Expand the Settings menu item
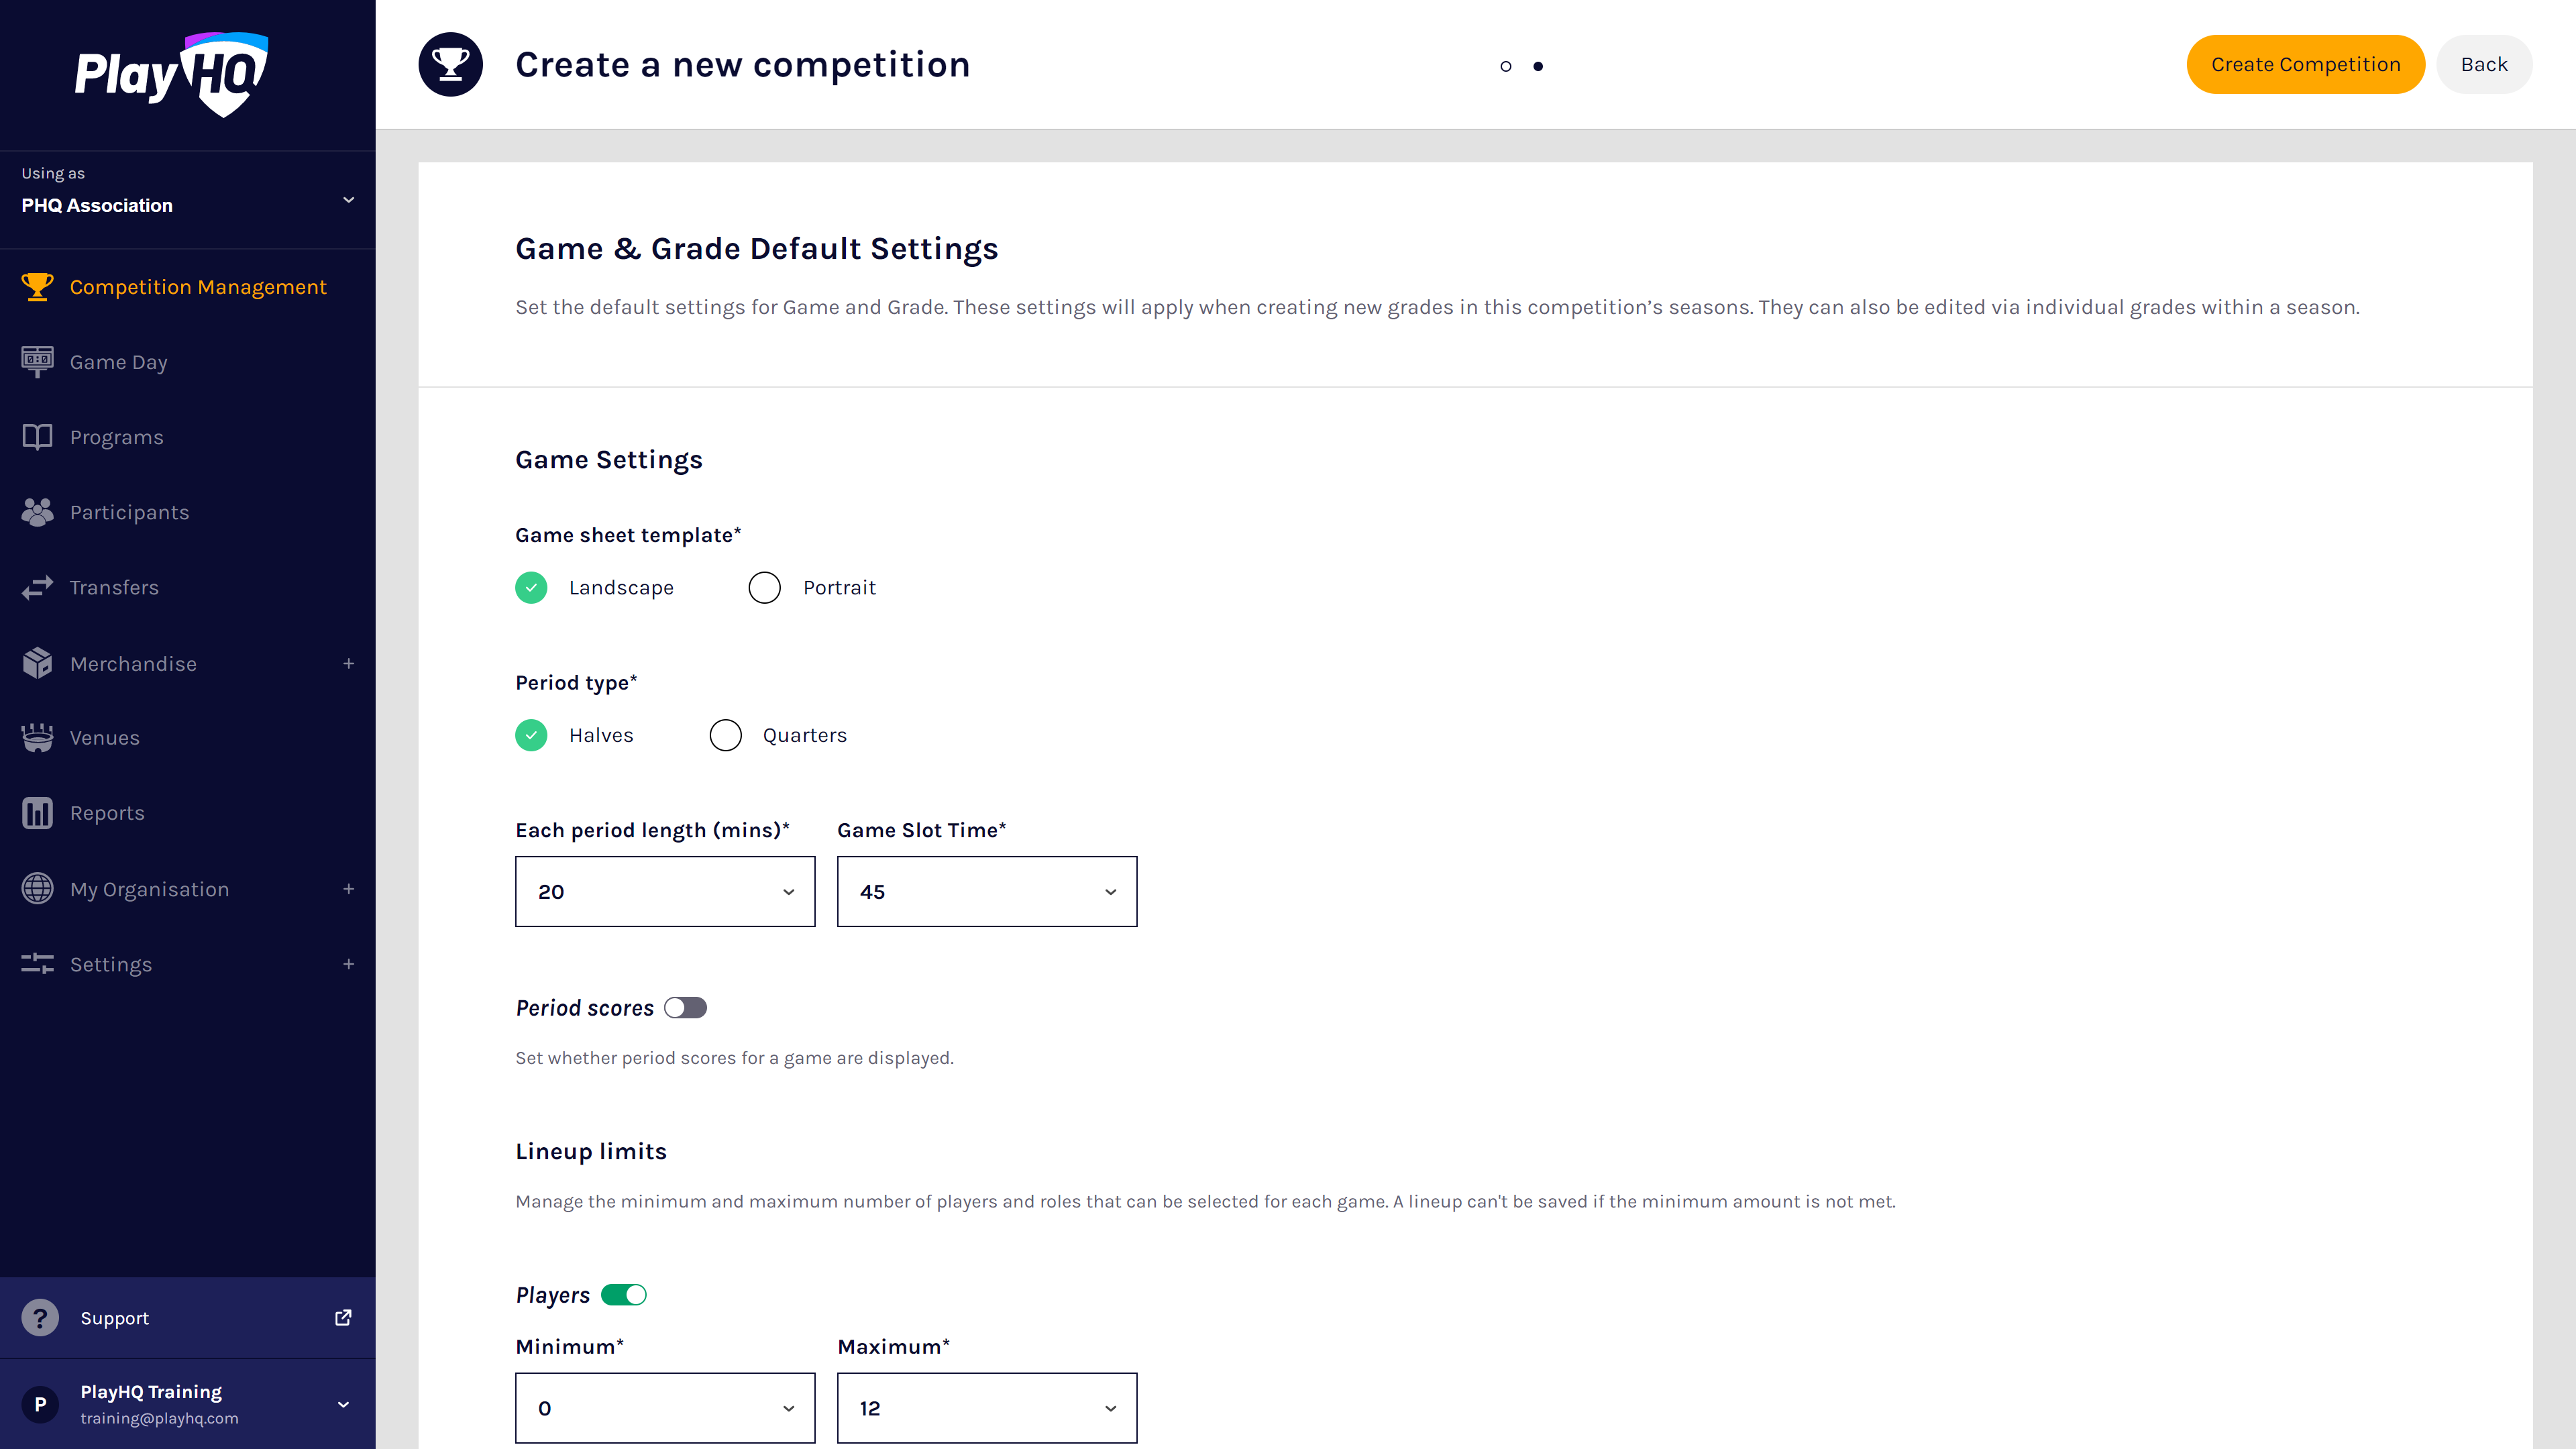Screen dimensions: 2576x1449 coord(348,964)
